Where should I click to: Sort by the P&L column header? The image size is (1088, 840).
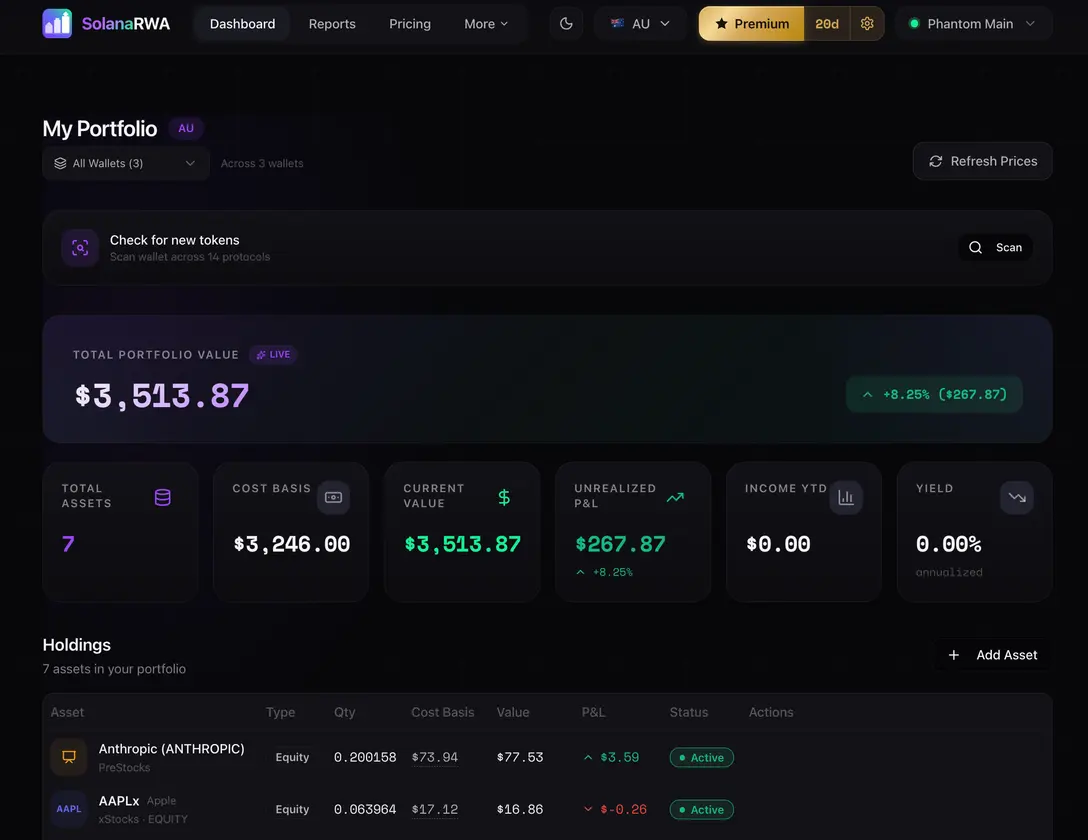[x=593, y=712]
